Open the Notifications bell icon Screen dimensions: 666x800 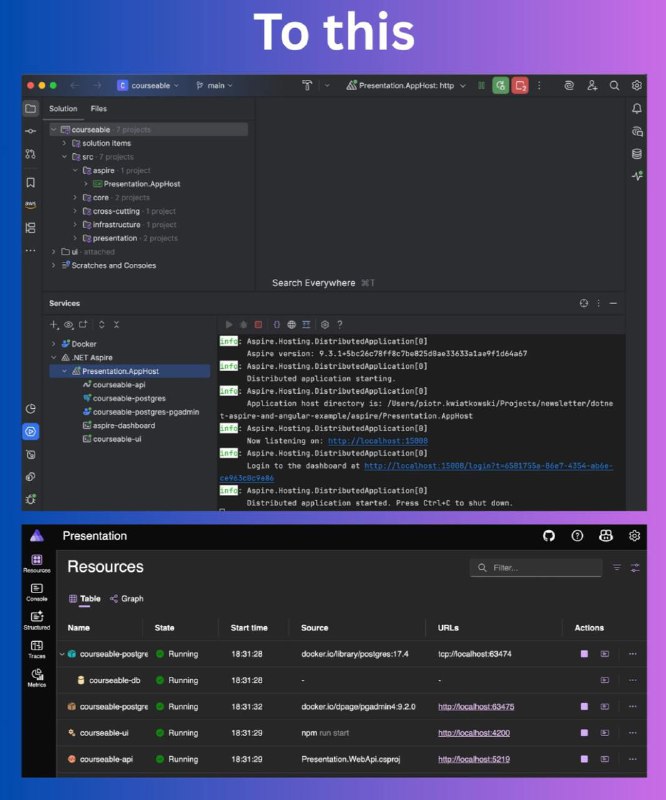coord(637,109)
